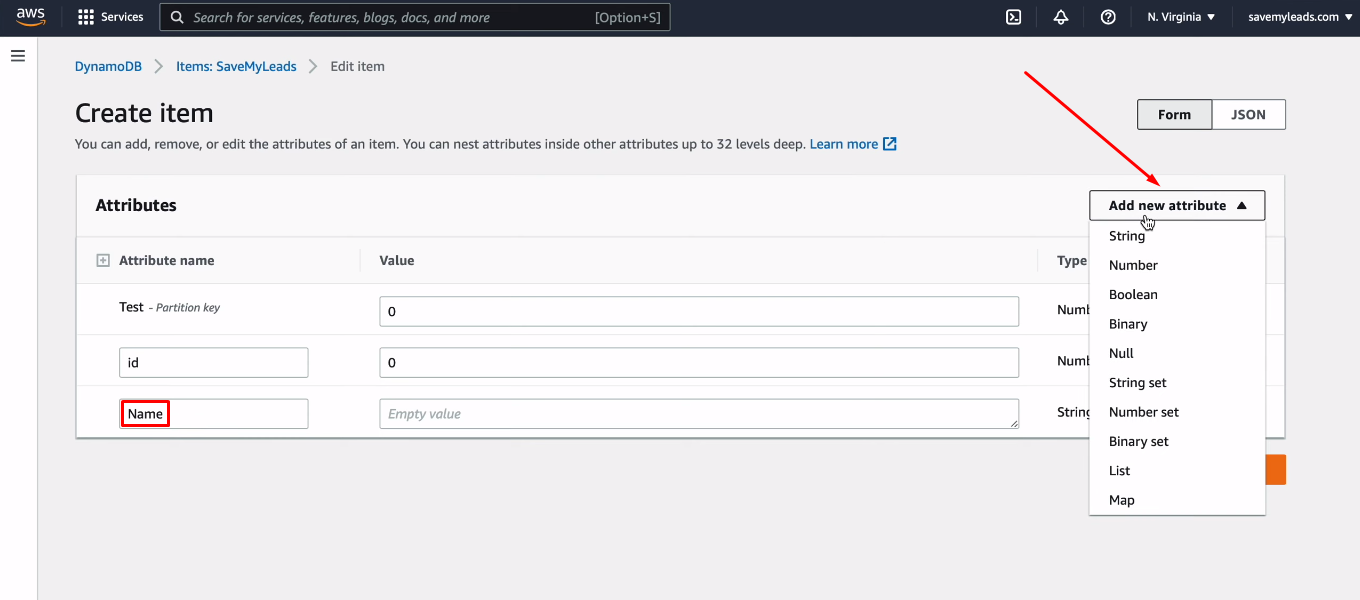Click the Edit item breadcrumb text
This screenshot has width=1360, height=600.
(358, 66)
